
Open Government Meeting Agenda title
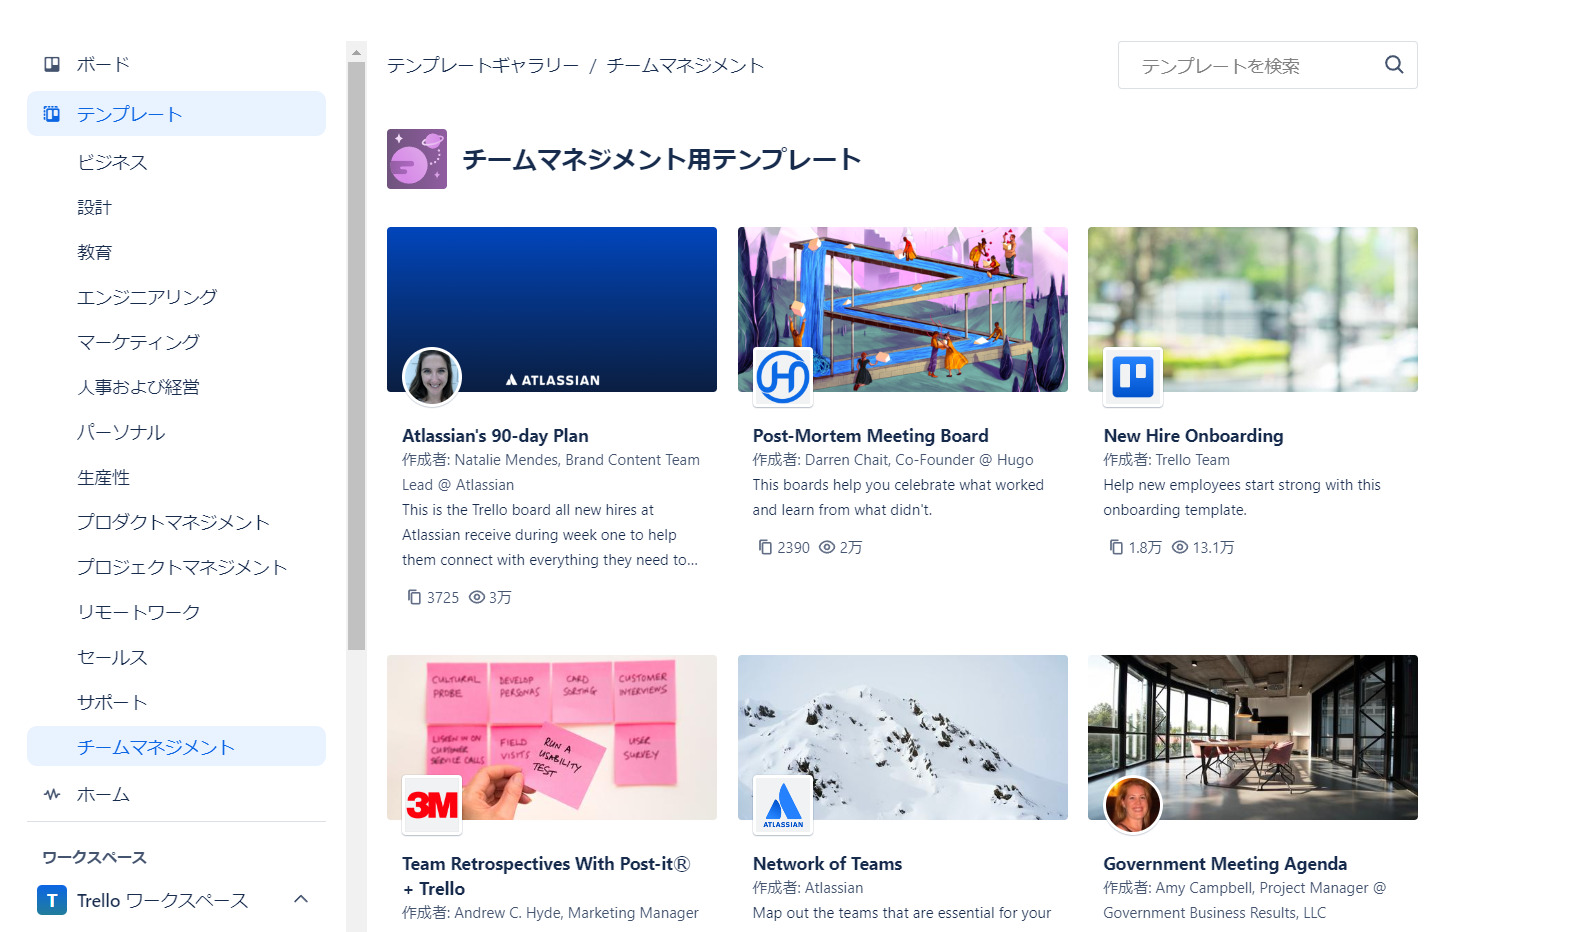tap(1225, 864)
